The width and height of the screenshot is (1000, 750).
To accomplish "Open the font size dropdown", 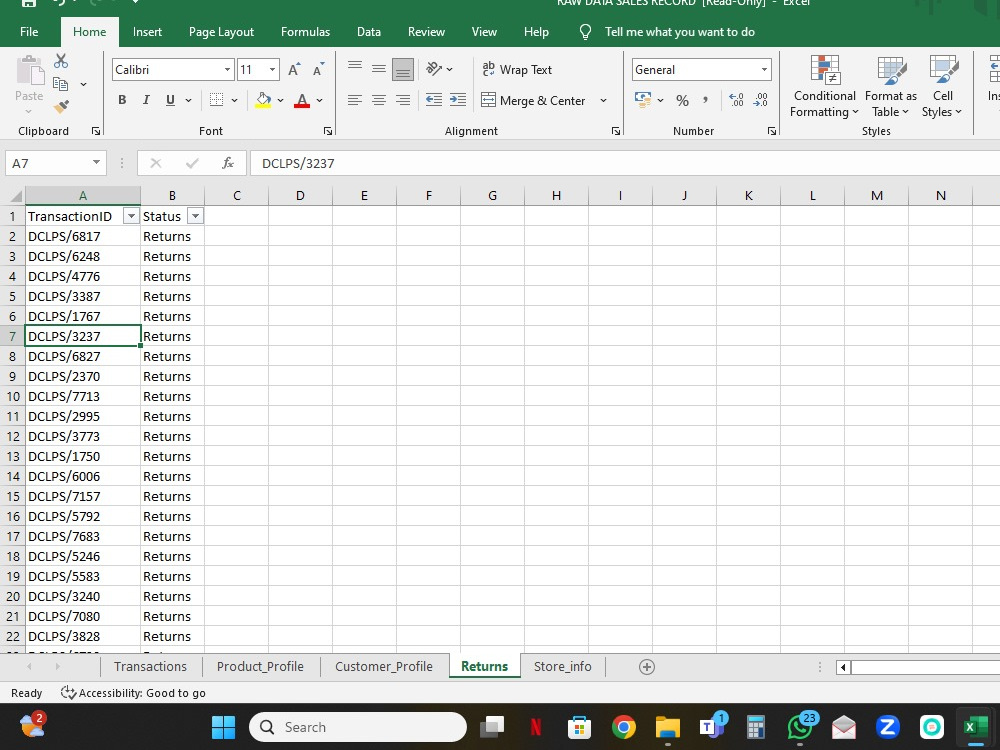I will [x=272, y=70].
